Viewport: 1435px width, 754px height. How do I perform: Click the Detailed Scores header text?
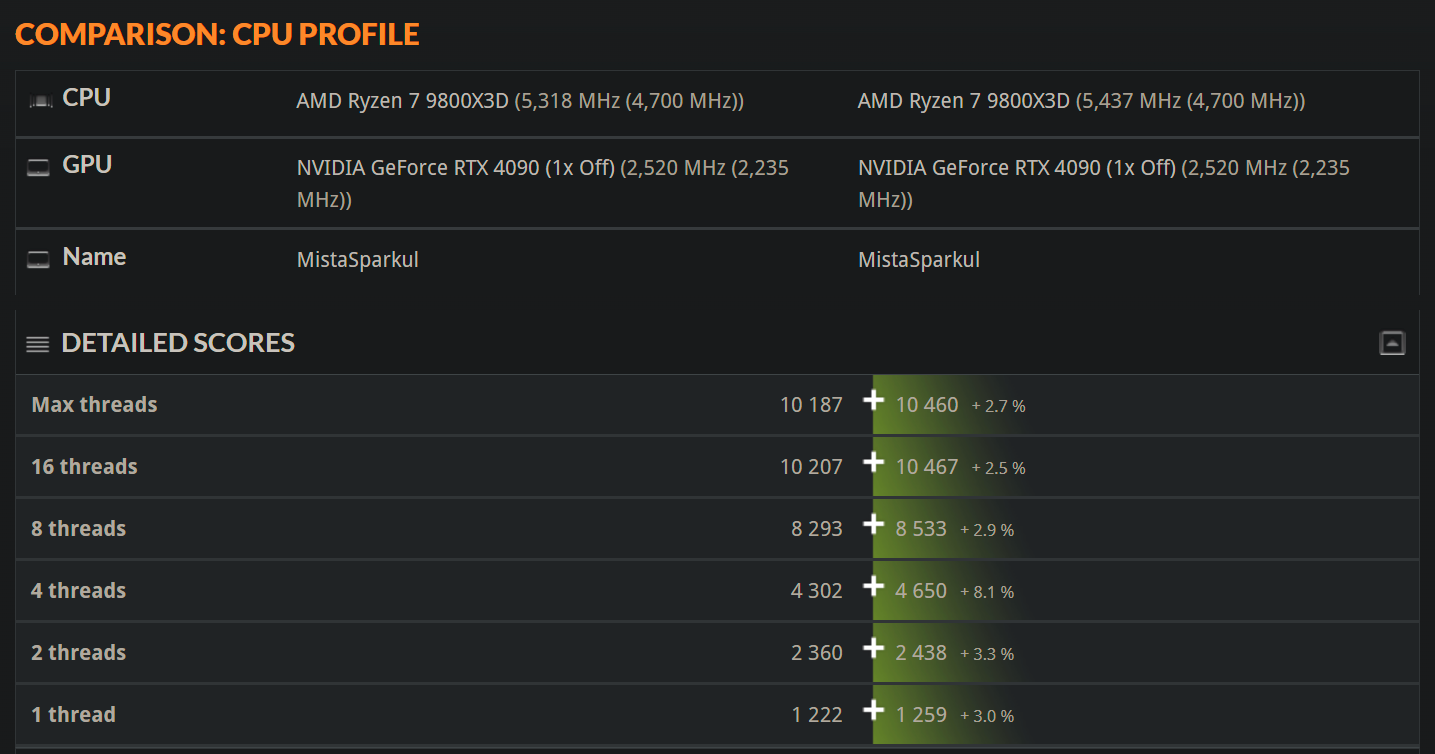178,343
